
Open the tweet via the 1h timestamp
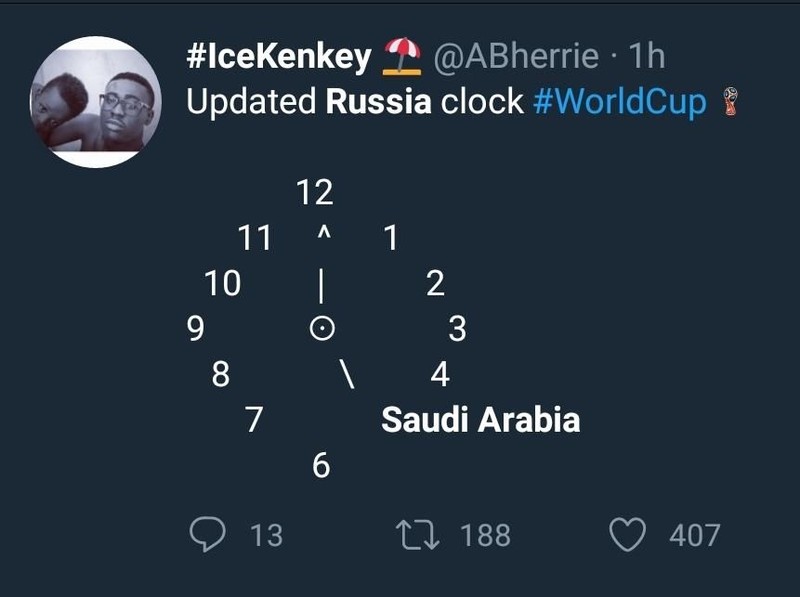[x=647, y=55]
